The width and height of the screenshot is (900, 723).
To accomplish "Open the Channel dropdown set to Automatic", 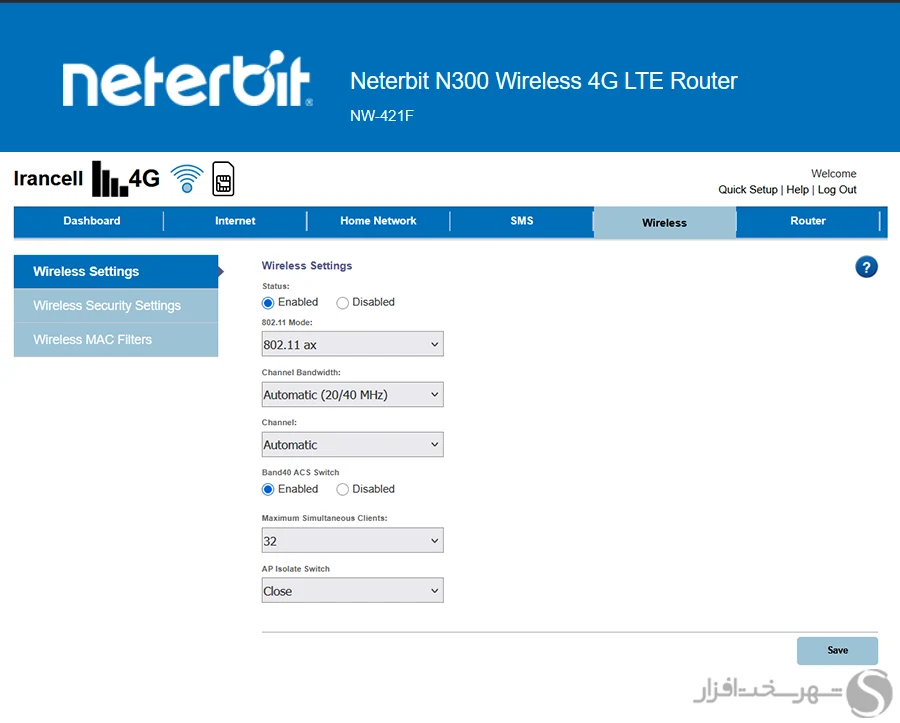I will (352, 445).
